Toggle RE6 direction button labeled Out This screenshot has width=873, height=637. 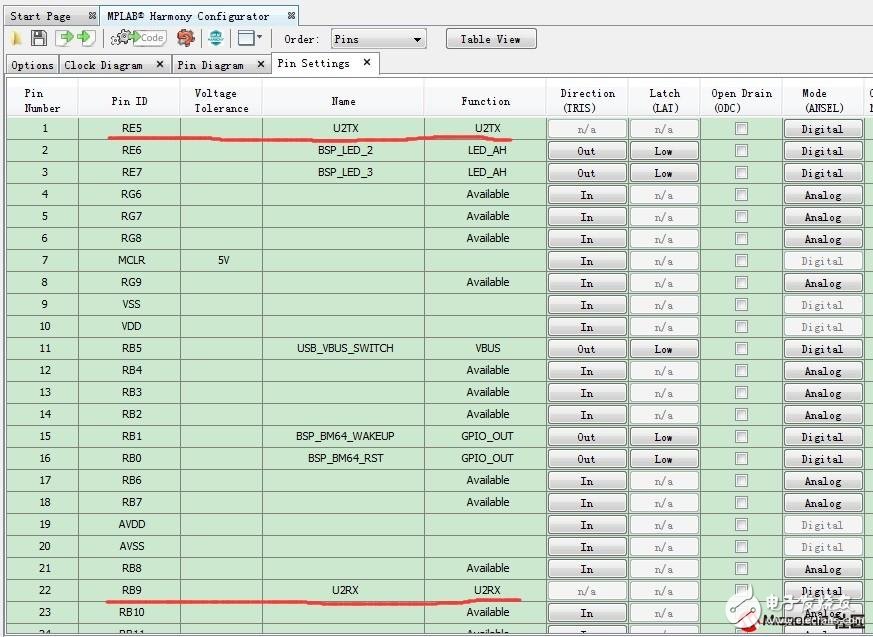tap(587, 151)
